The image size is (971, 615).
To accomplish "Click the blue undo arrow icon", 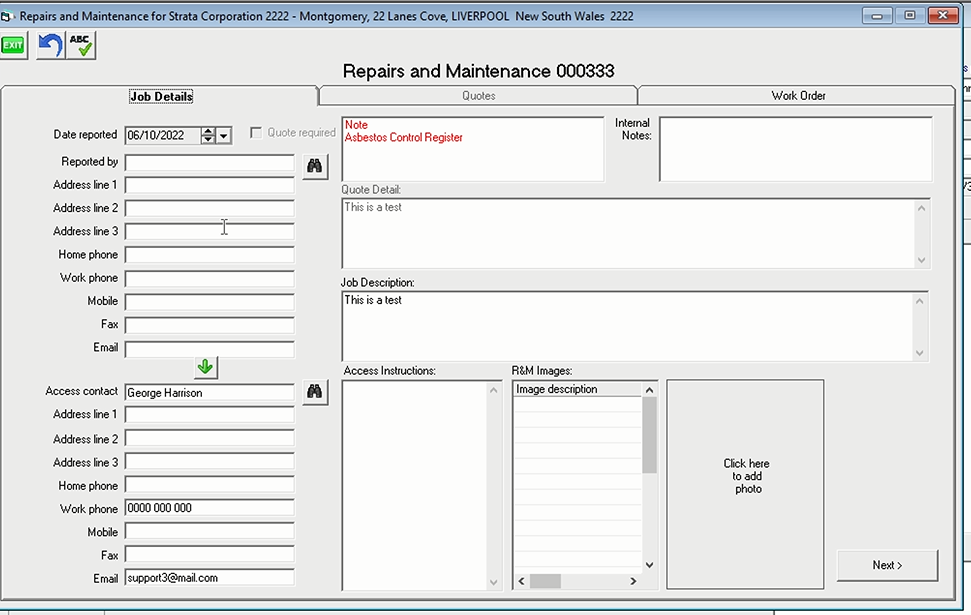I will 50,46.
